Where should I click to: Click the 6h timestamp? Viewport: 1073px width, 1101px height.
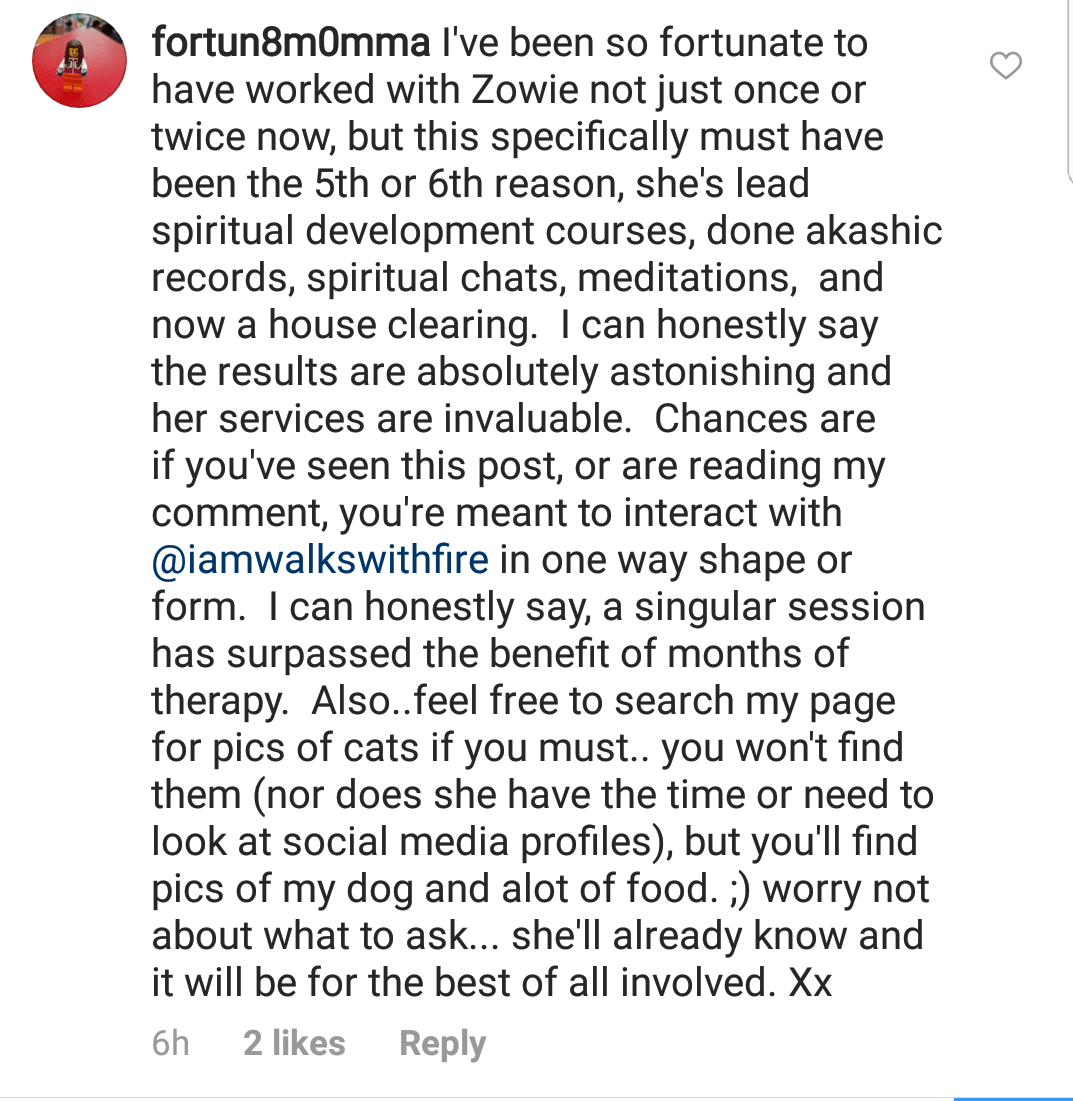click(170, 1043)
